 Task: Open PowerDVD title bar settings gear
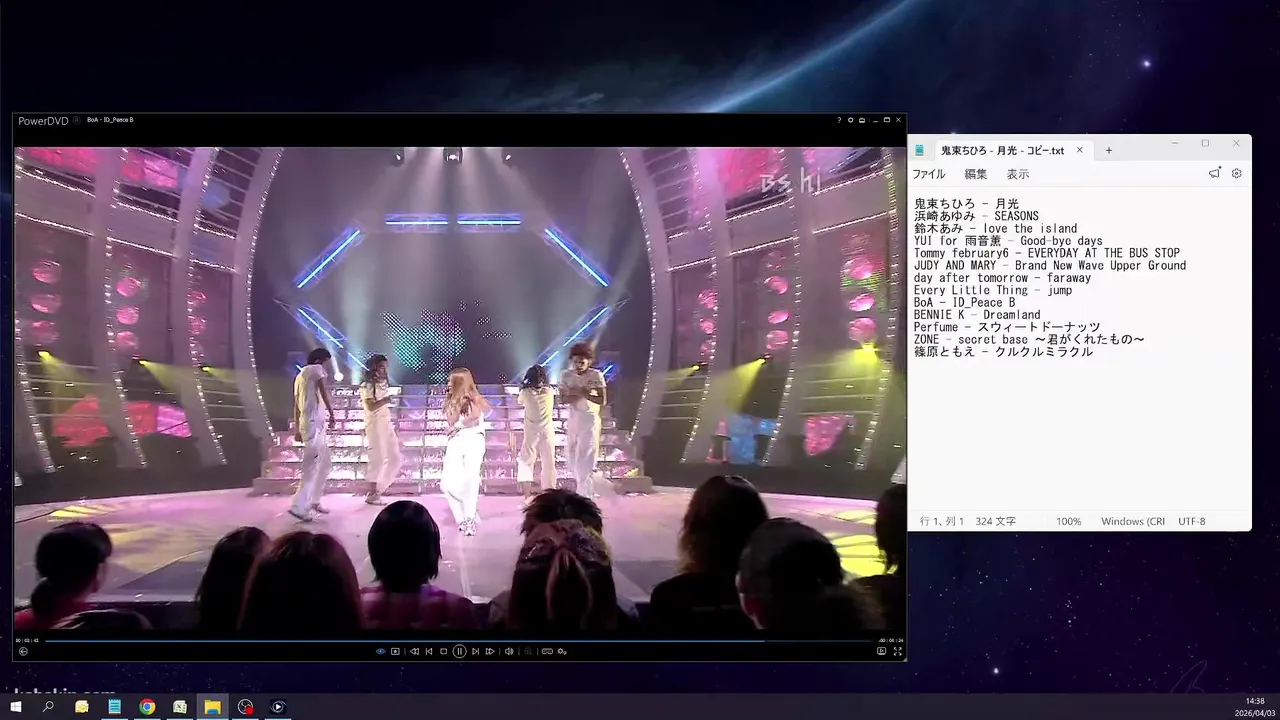(x=850, y=120)
